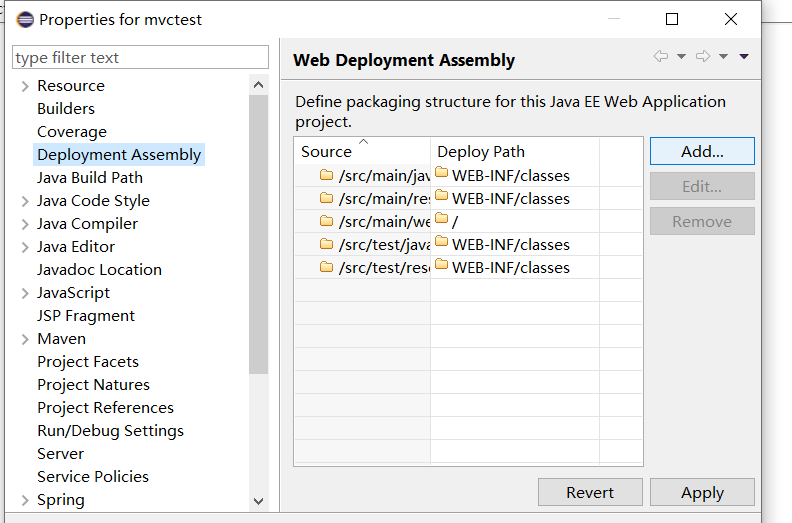
Task: Click folder icon for /src/test/resources source
Action: coord(326,267)
